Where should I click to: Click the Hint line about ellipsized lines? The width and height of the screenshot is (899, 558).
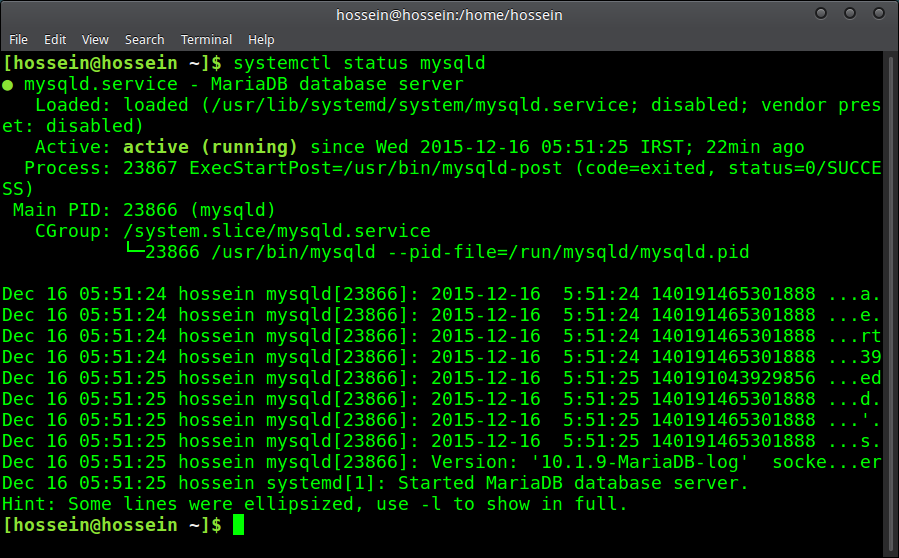coord(315,504)
